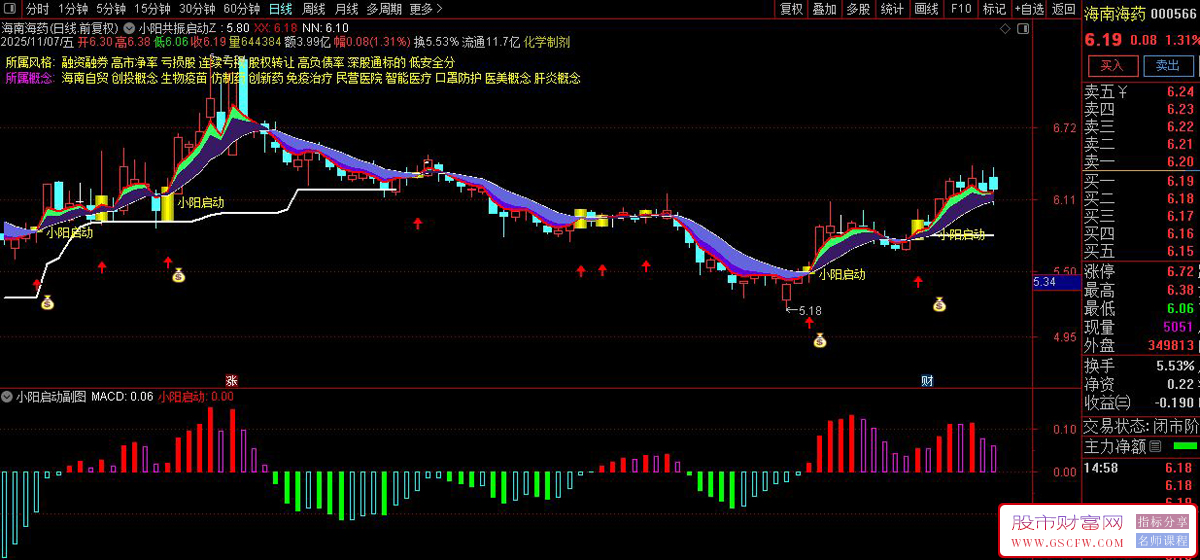Image resolution: width=1200 pixels, height=560 pixels.
Task: Click the 肝炎概念 concept tag
Action: click(558, 78)
